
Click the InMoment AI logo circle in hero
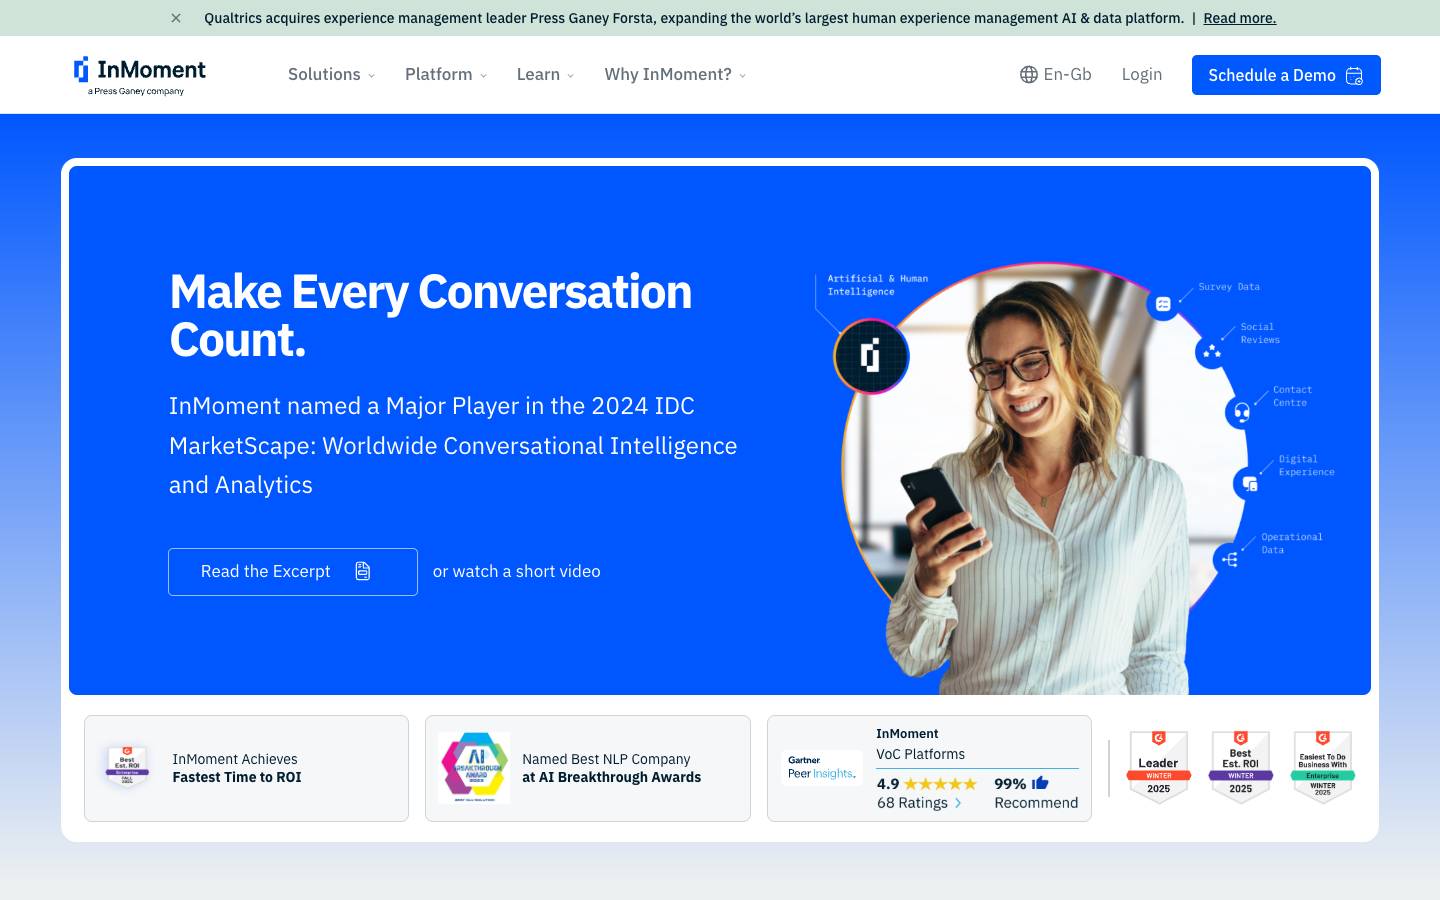(x=871, y=356)
